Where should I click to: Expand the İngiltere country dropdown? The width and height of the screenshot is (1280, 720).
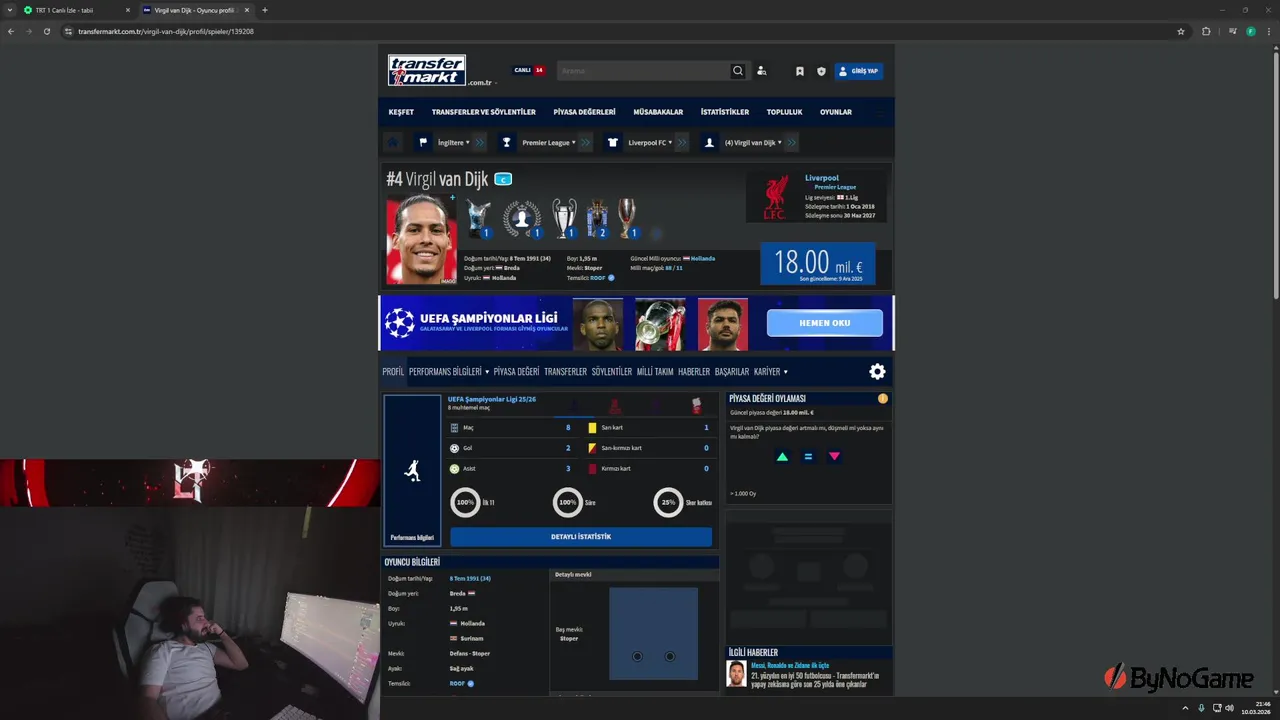(x=453, y=142)
